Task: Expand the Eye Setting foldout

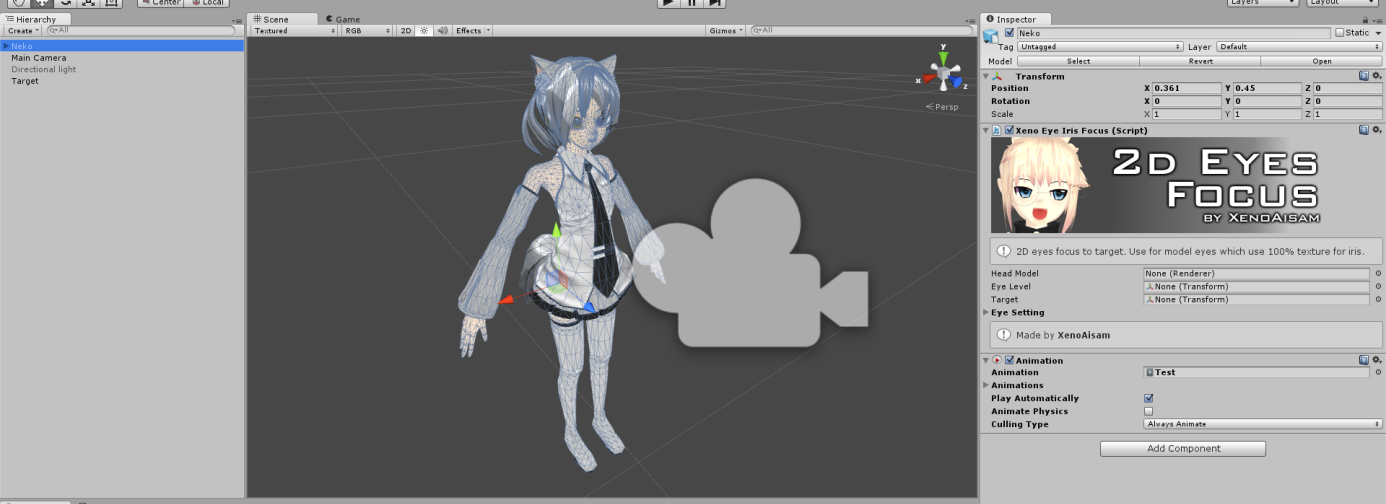Action: (x=987, y=312)
